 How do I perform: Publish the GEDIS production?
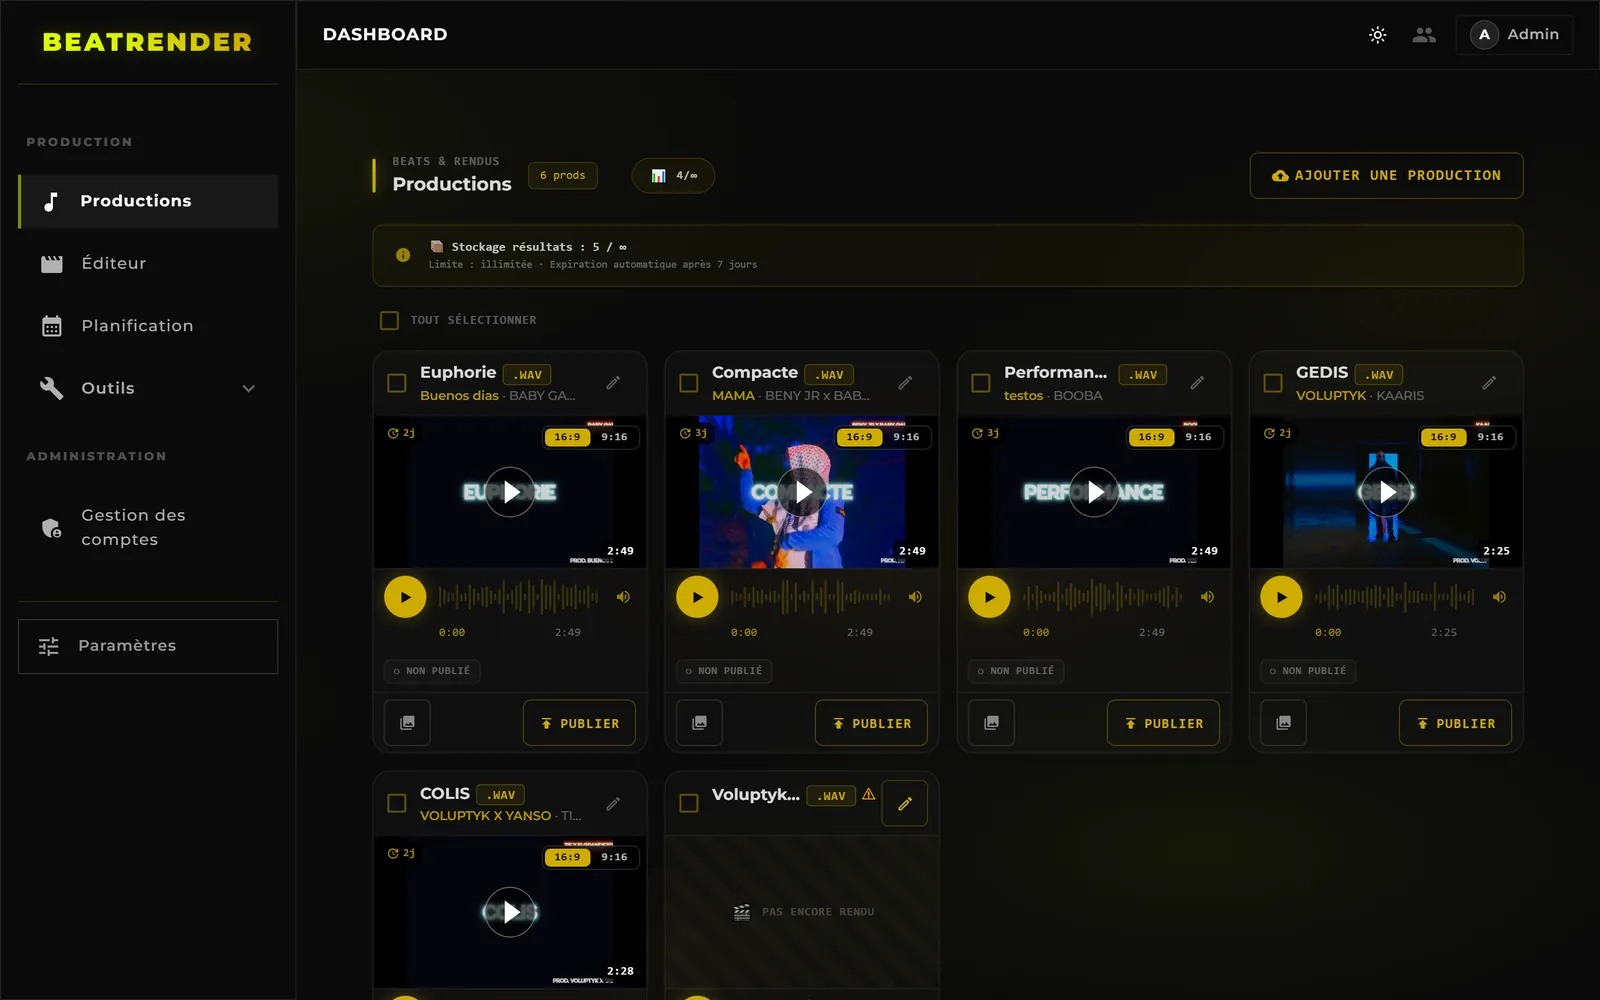pos(1455,723)
